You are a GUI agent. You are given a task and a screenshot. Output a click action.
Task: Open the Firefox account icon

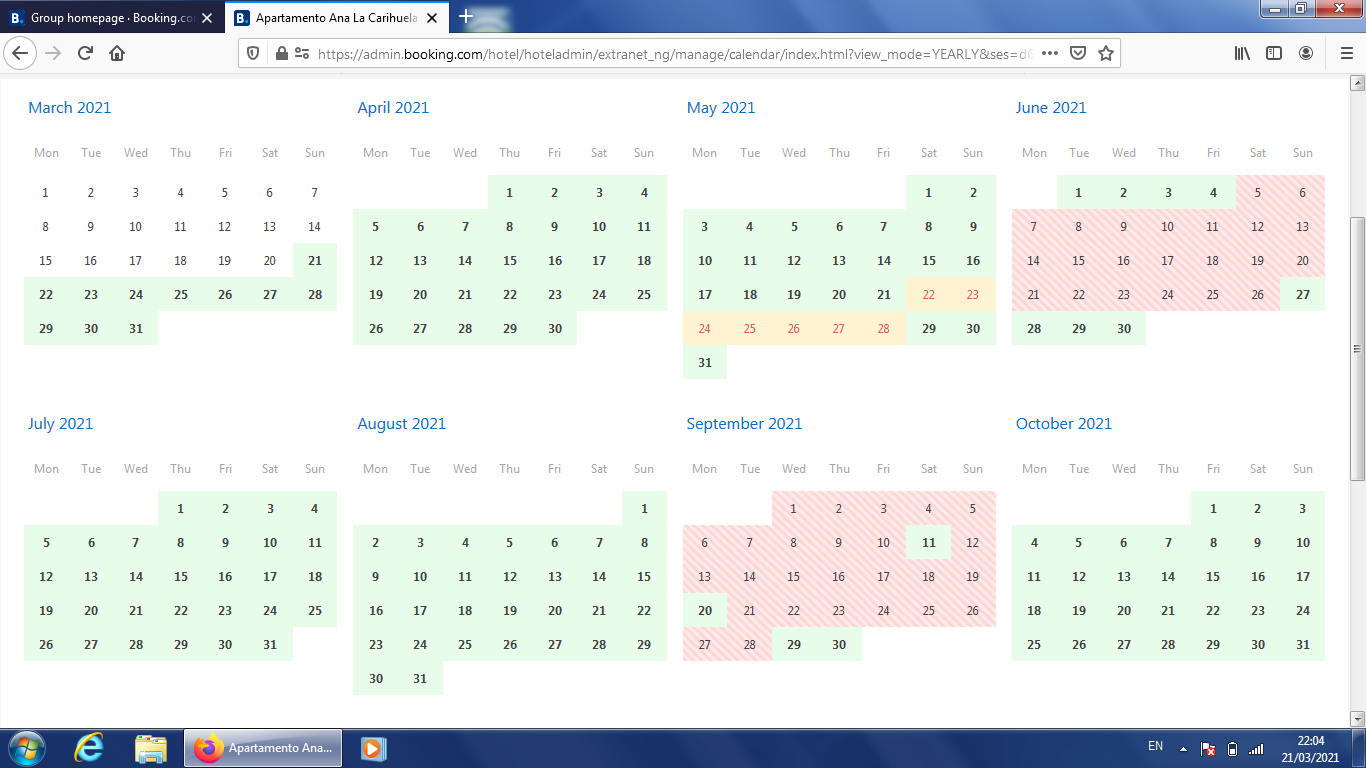[x=1305, y=53]
